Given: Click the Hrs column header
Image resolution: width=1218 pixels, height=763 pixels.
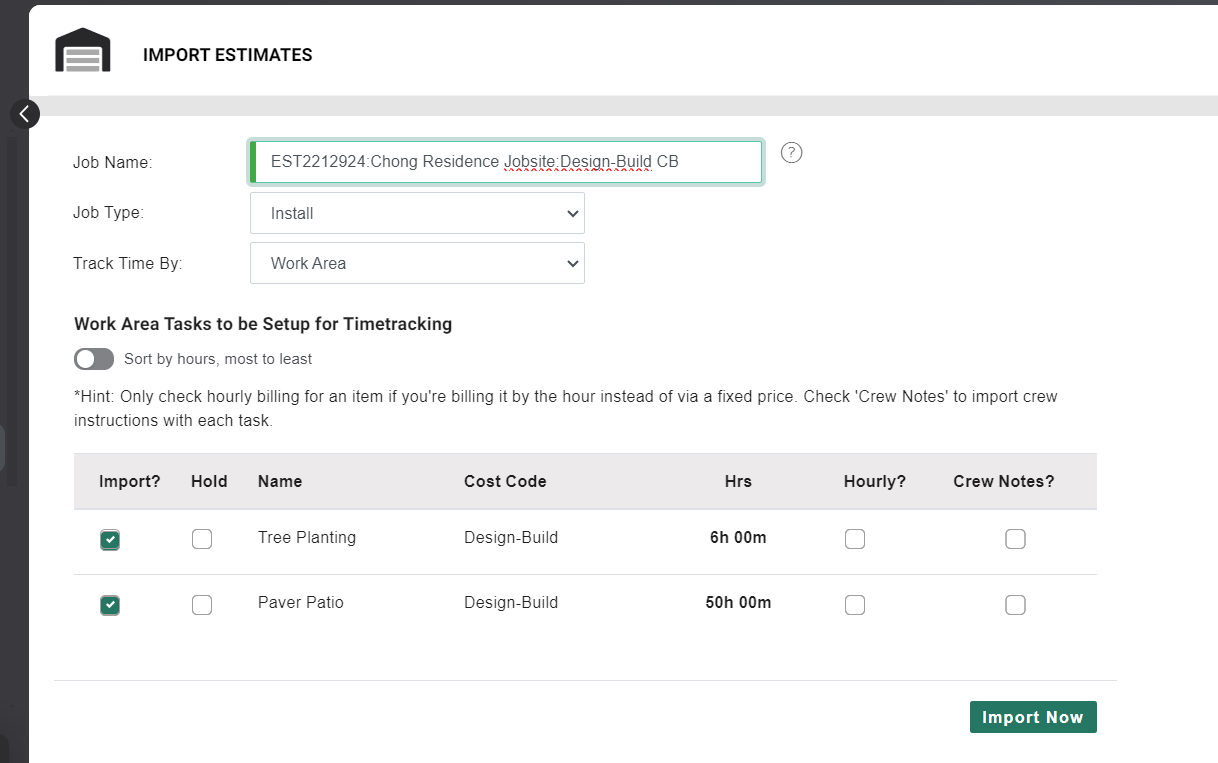Looking at the screenshot, I should [x=738, y=481].
